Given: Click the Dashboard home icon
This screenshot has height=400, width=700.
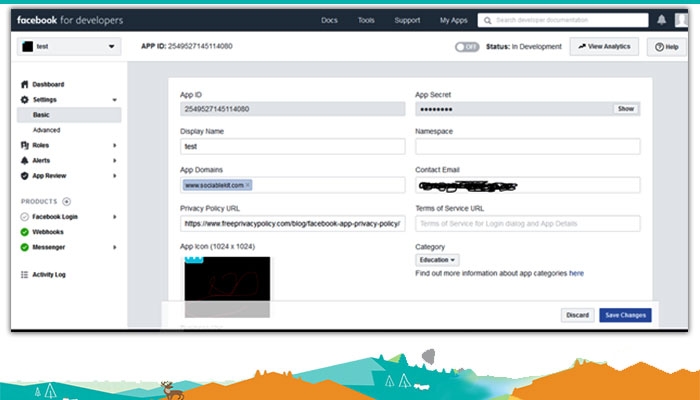Looking at the screenshot, I should pos(24,85).
